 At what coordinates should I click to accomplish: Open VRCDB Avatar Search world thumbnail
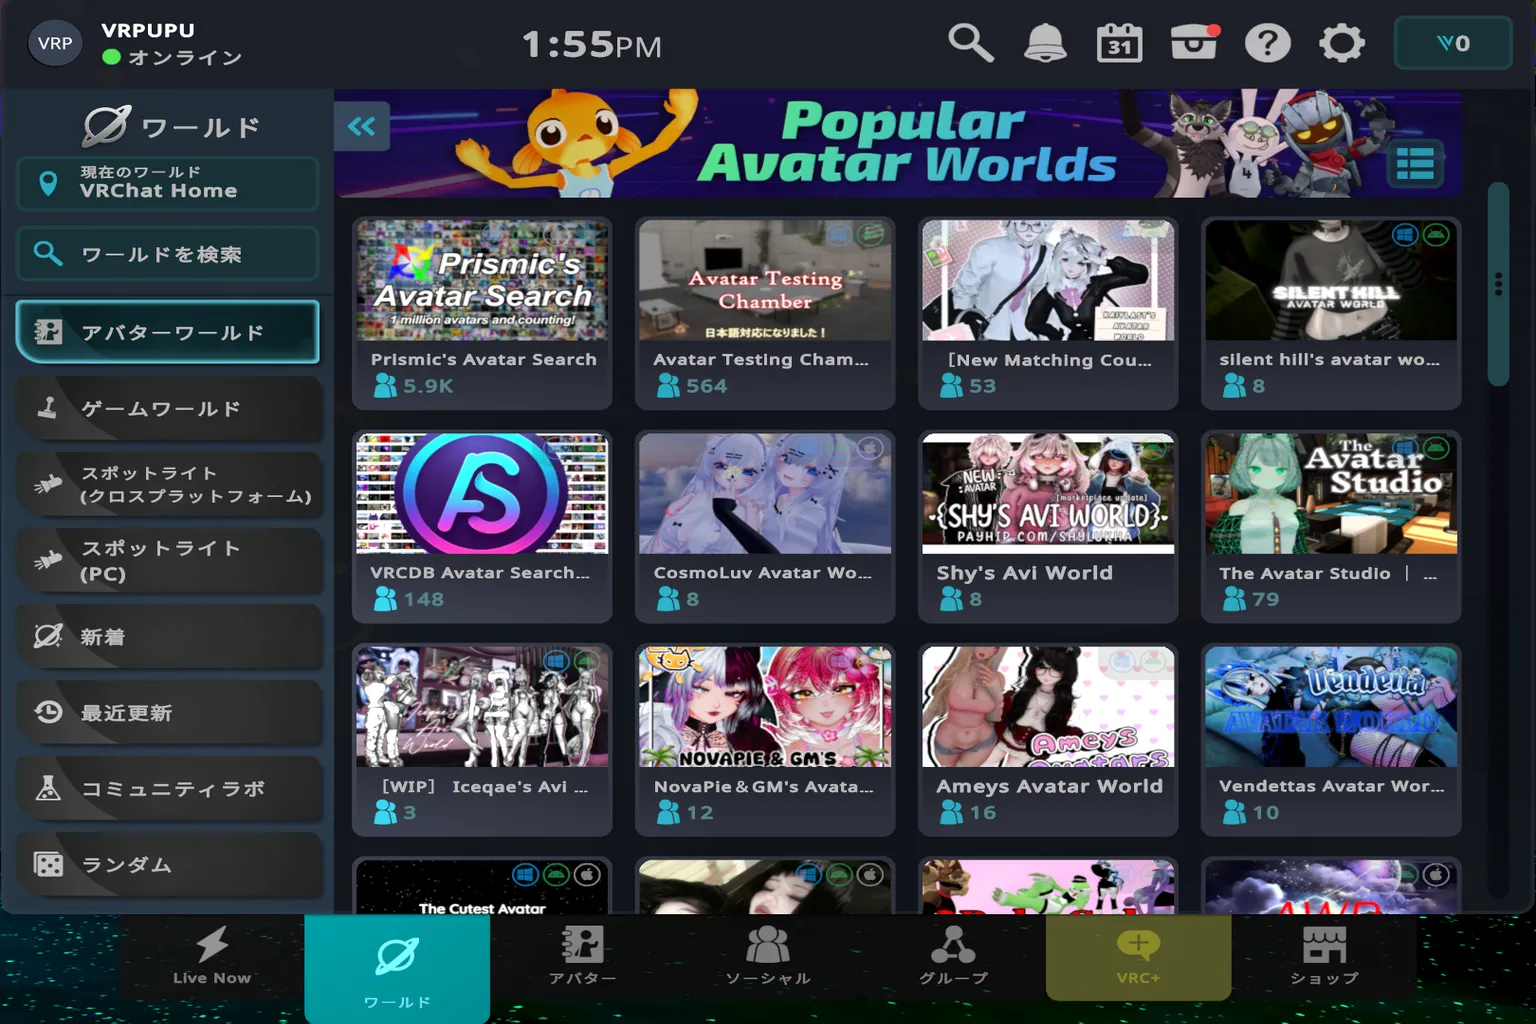point(482,493)
